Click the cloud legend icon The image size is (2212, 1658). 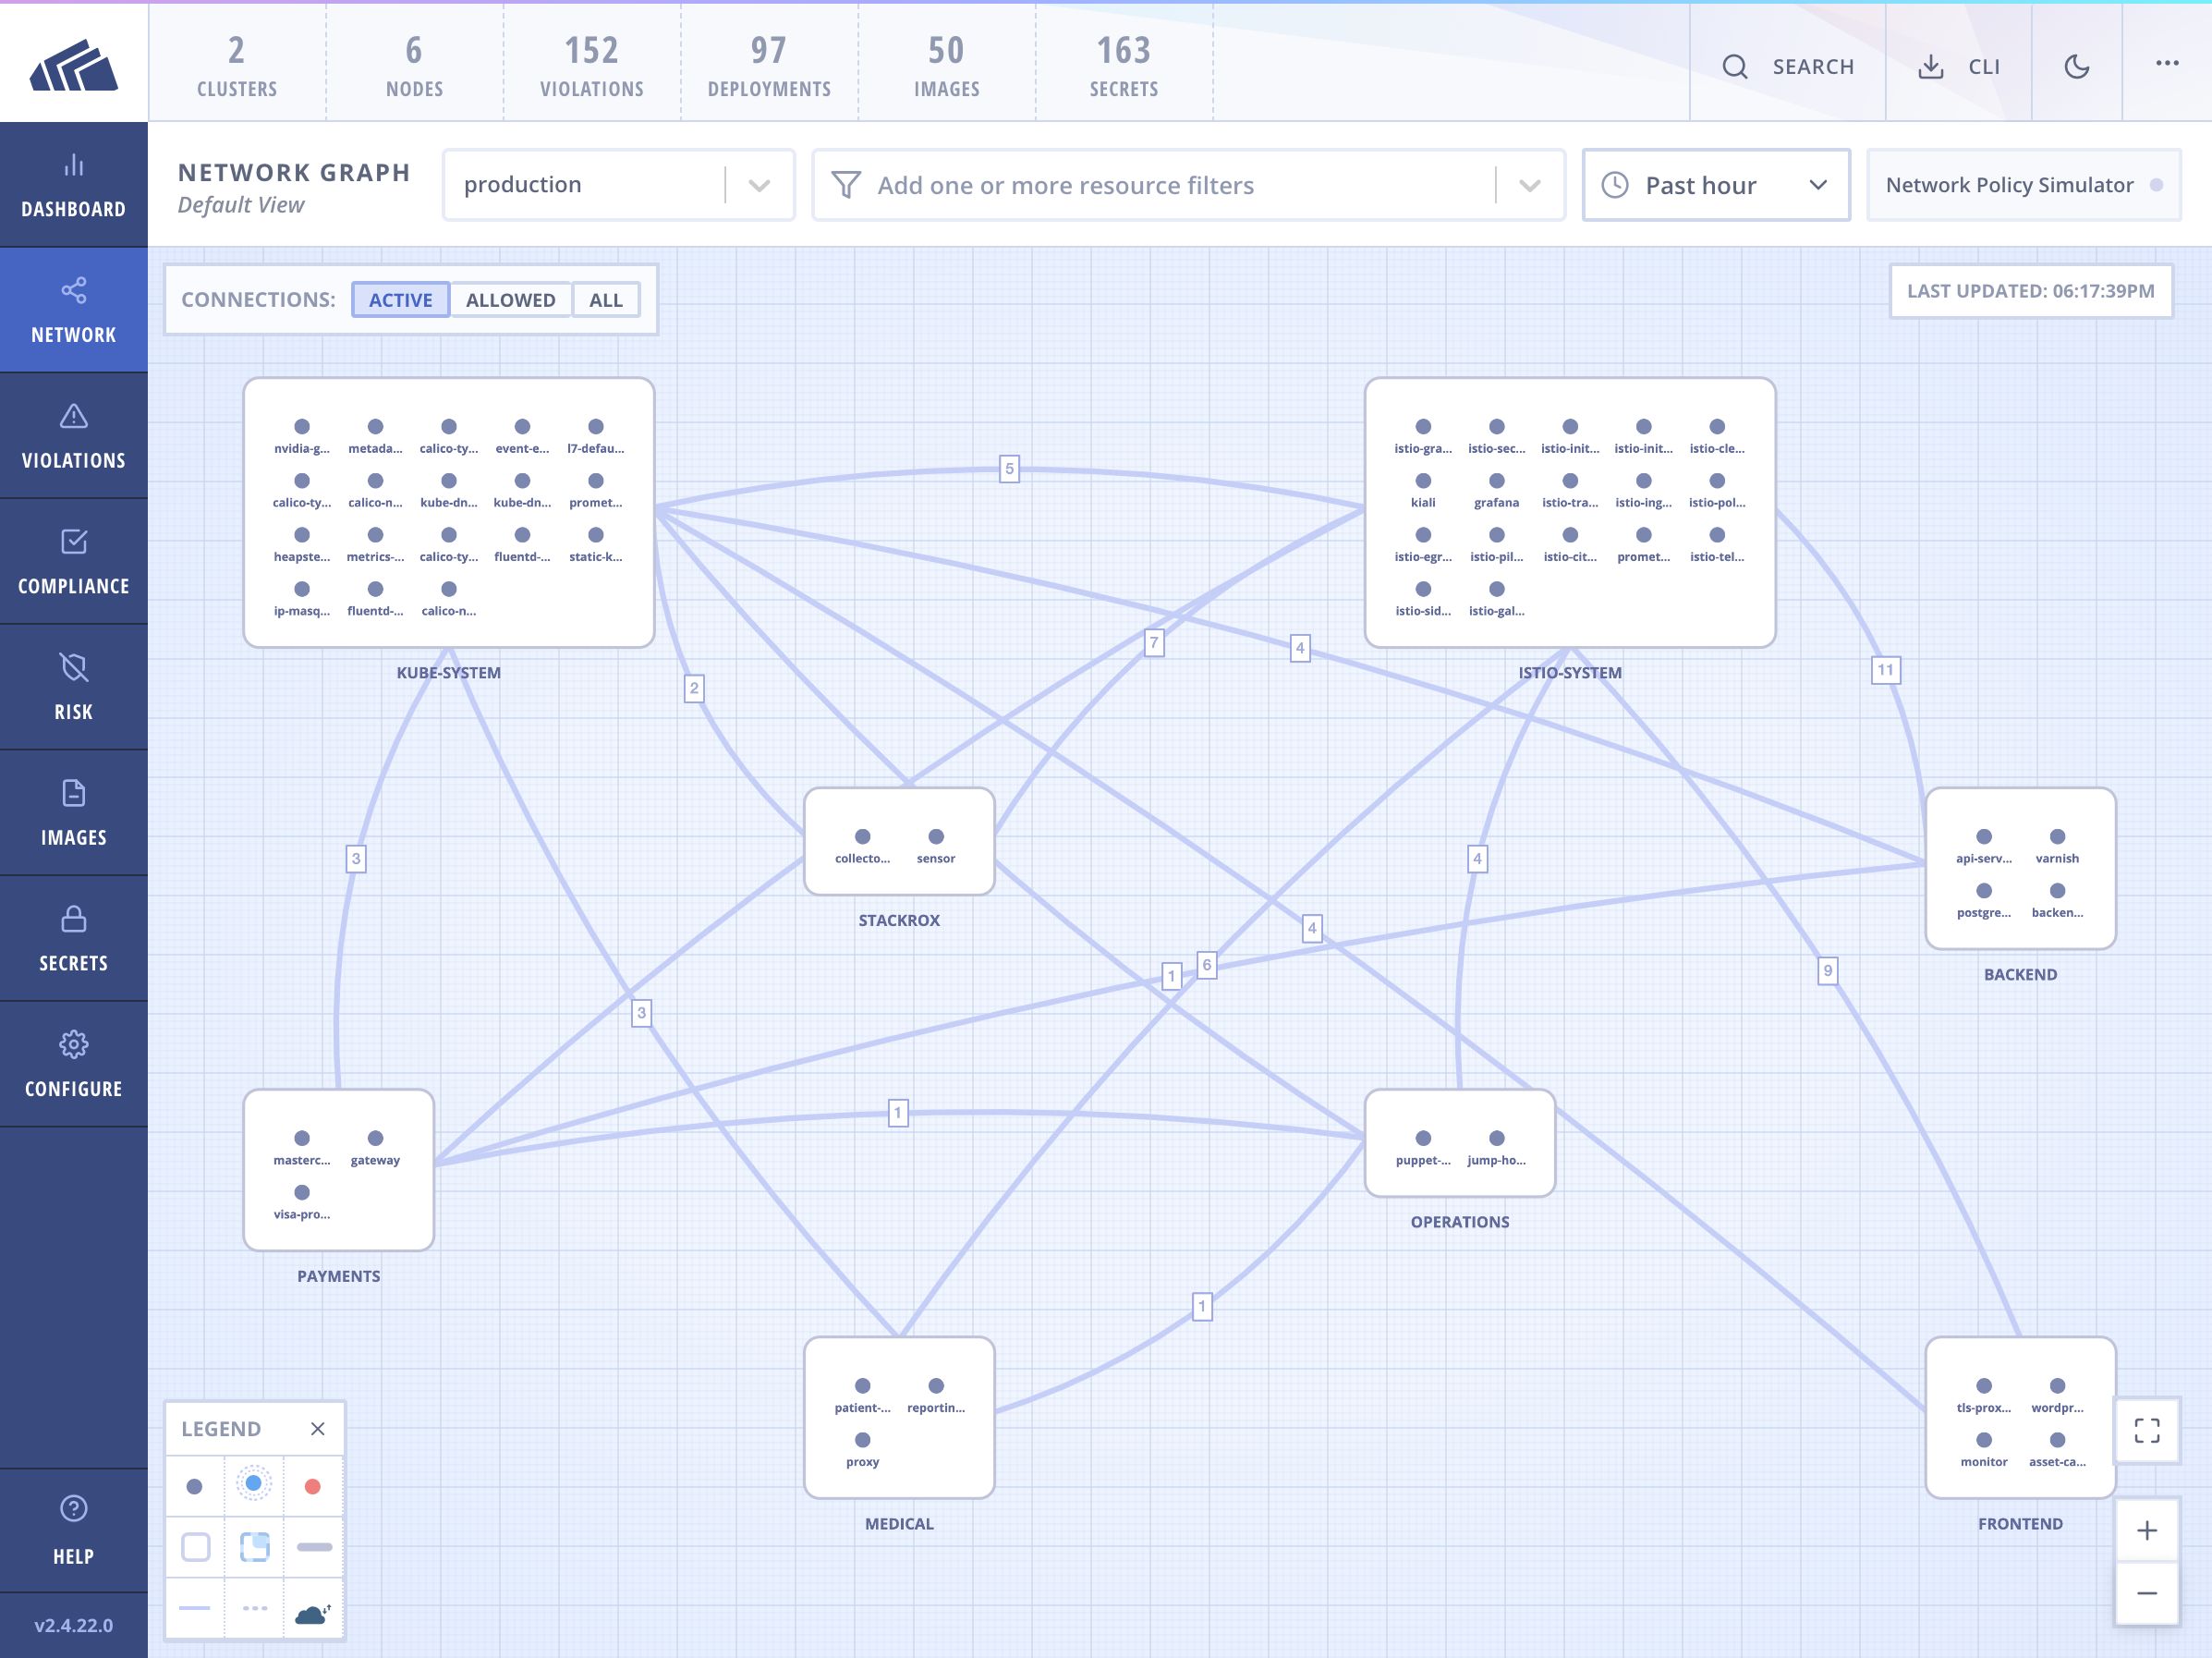[x=313, y=1613]
